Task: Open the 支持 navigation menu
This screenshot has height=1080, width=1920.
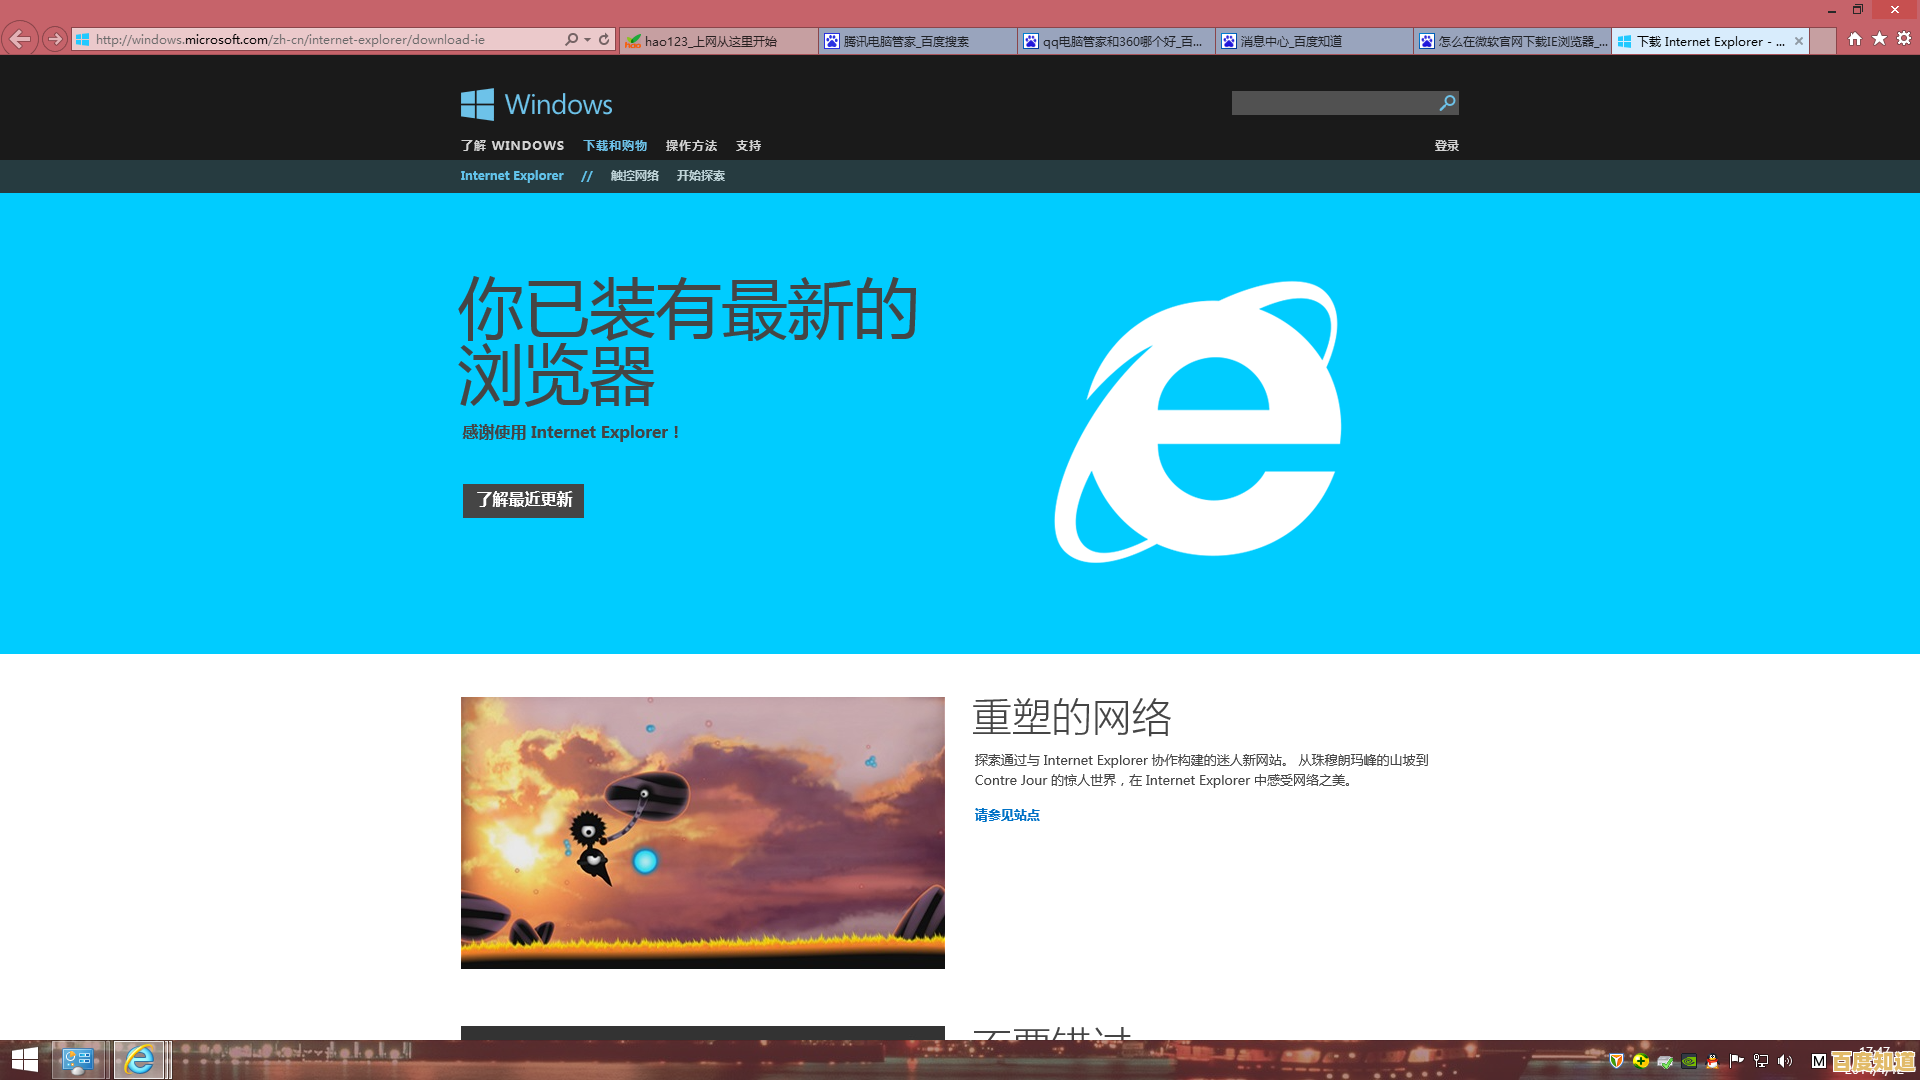Action: click(x=748, y=145)
